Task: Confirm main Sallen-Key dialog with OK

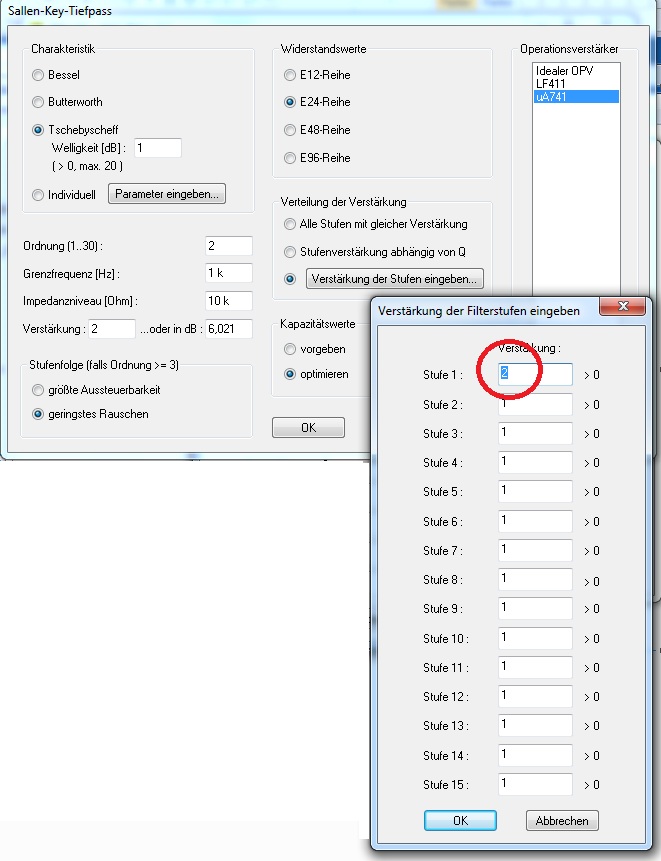Action: coord(309,427)
